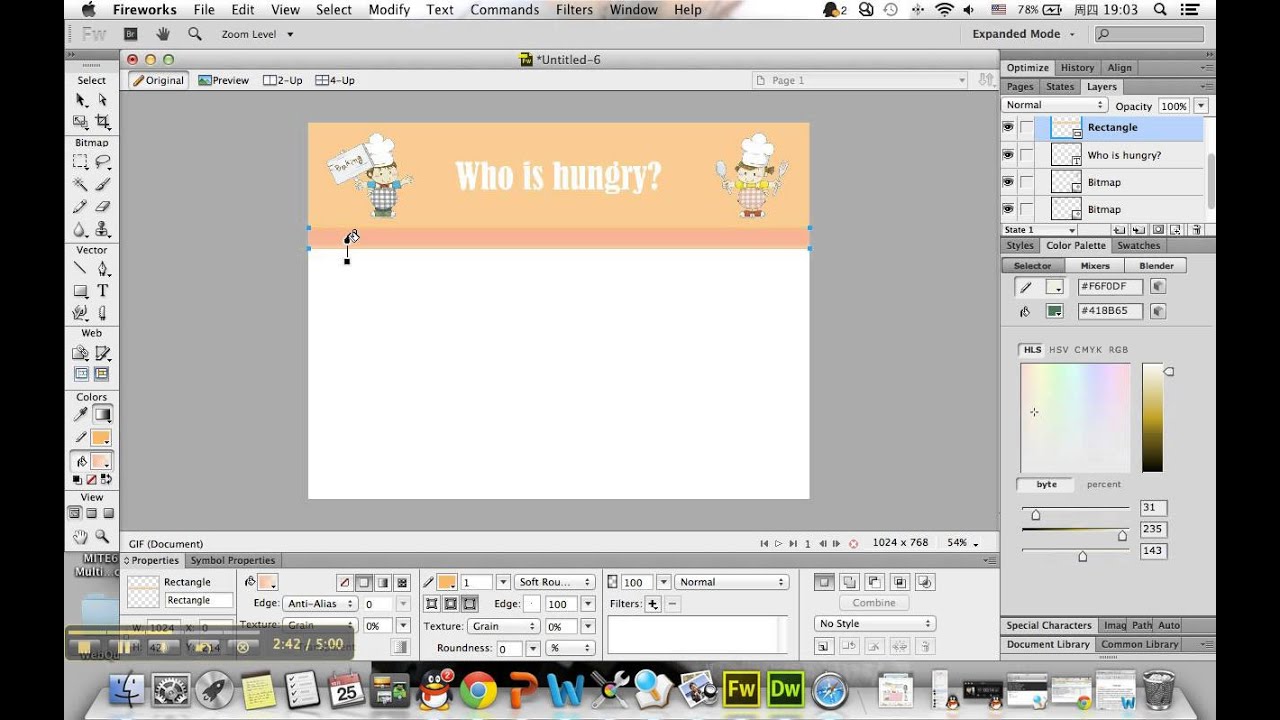This screenshot has height=720, width=1280.
Task: Select the Slice tool
Action: coord(102,353)
